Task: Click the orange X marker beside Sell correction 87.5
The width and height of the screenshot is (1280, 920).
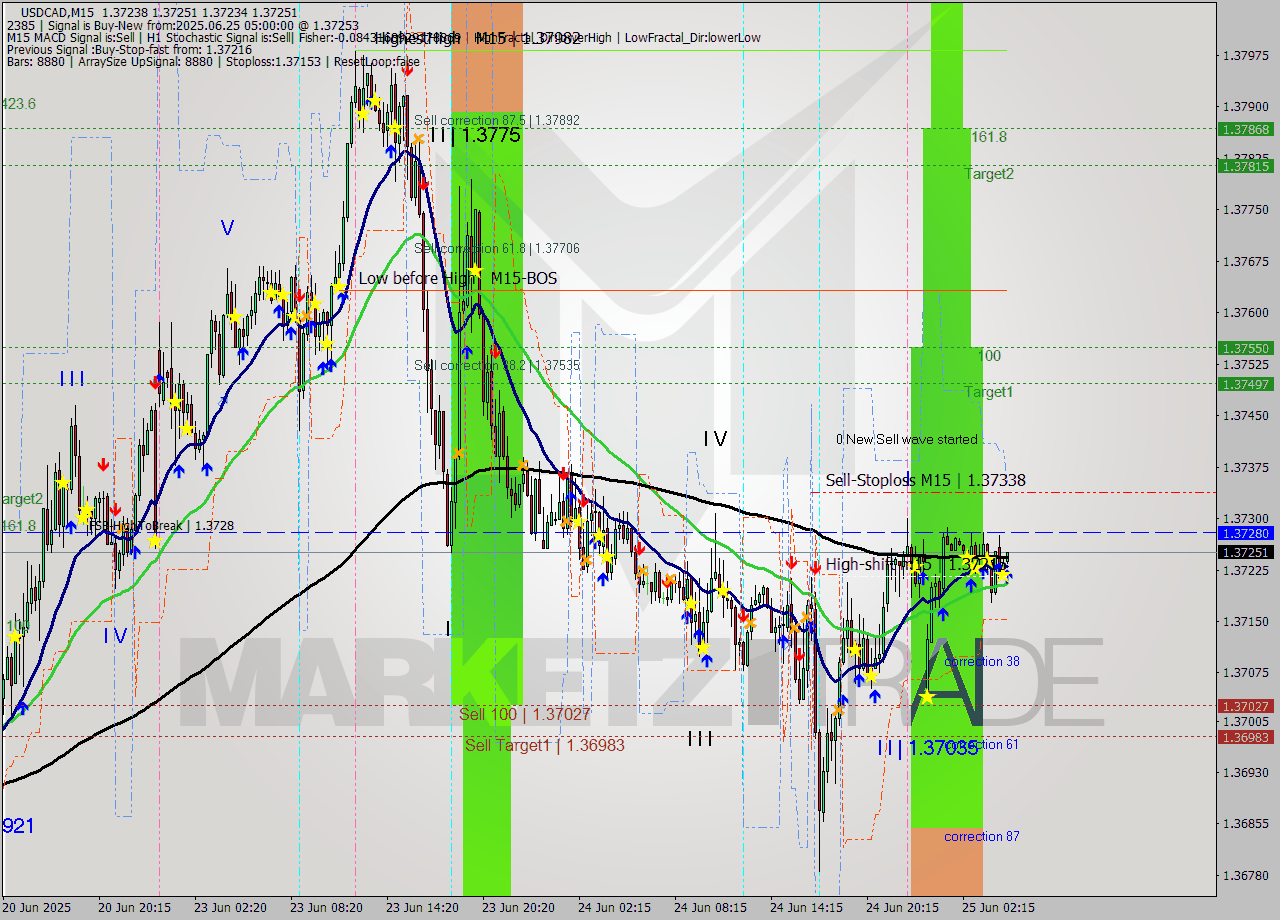Action: click(417, 138)
